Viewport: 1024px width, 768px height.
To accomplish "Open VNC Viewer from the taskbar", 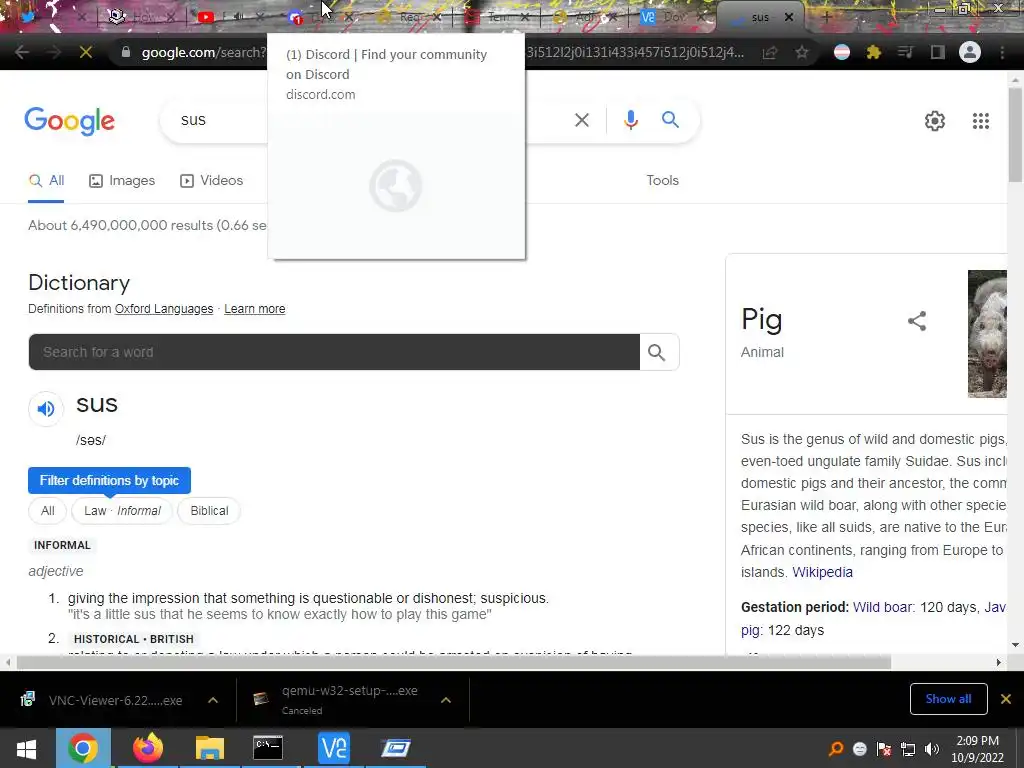I will pos(334,748).
